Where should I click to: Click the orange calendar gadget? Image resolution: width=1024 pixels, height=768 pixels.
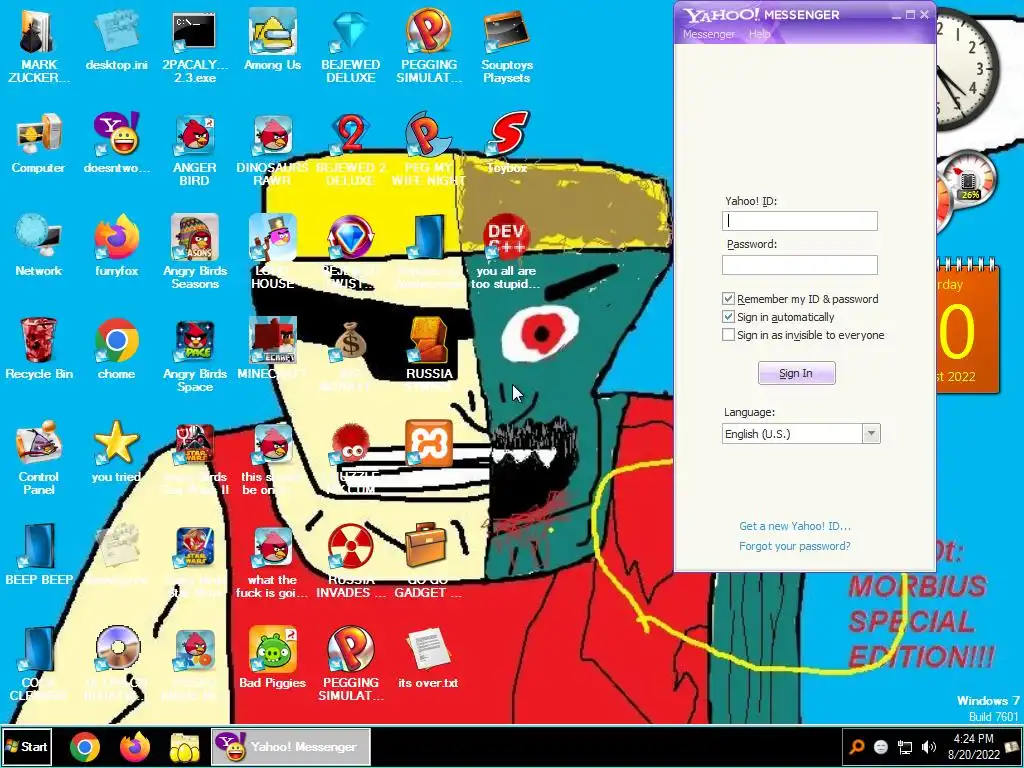(x=967, y=327)
